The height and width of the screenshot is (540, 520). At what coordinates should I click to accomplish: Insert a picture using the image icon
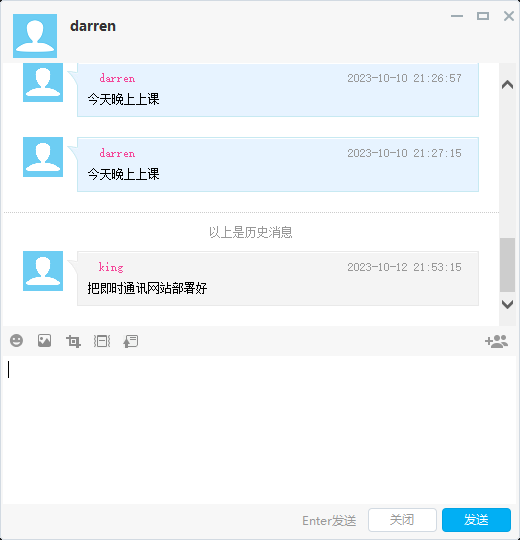[x=44, y=341]
